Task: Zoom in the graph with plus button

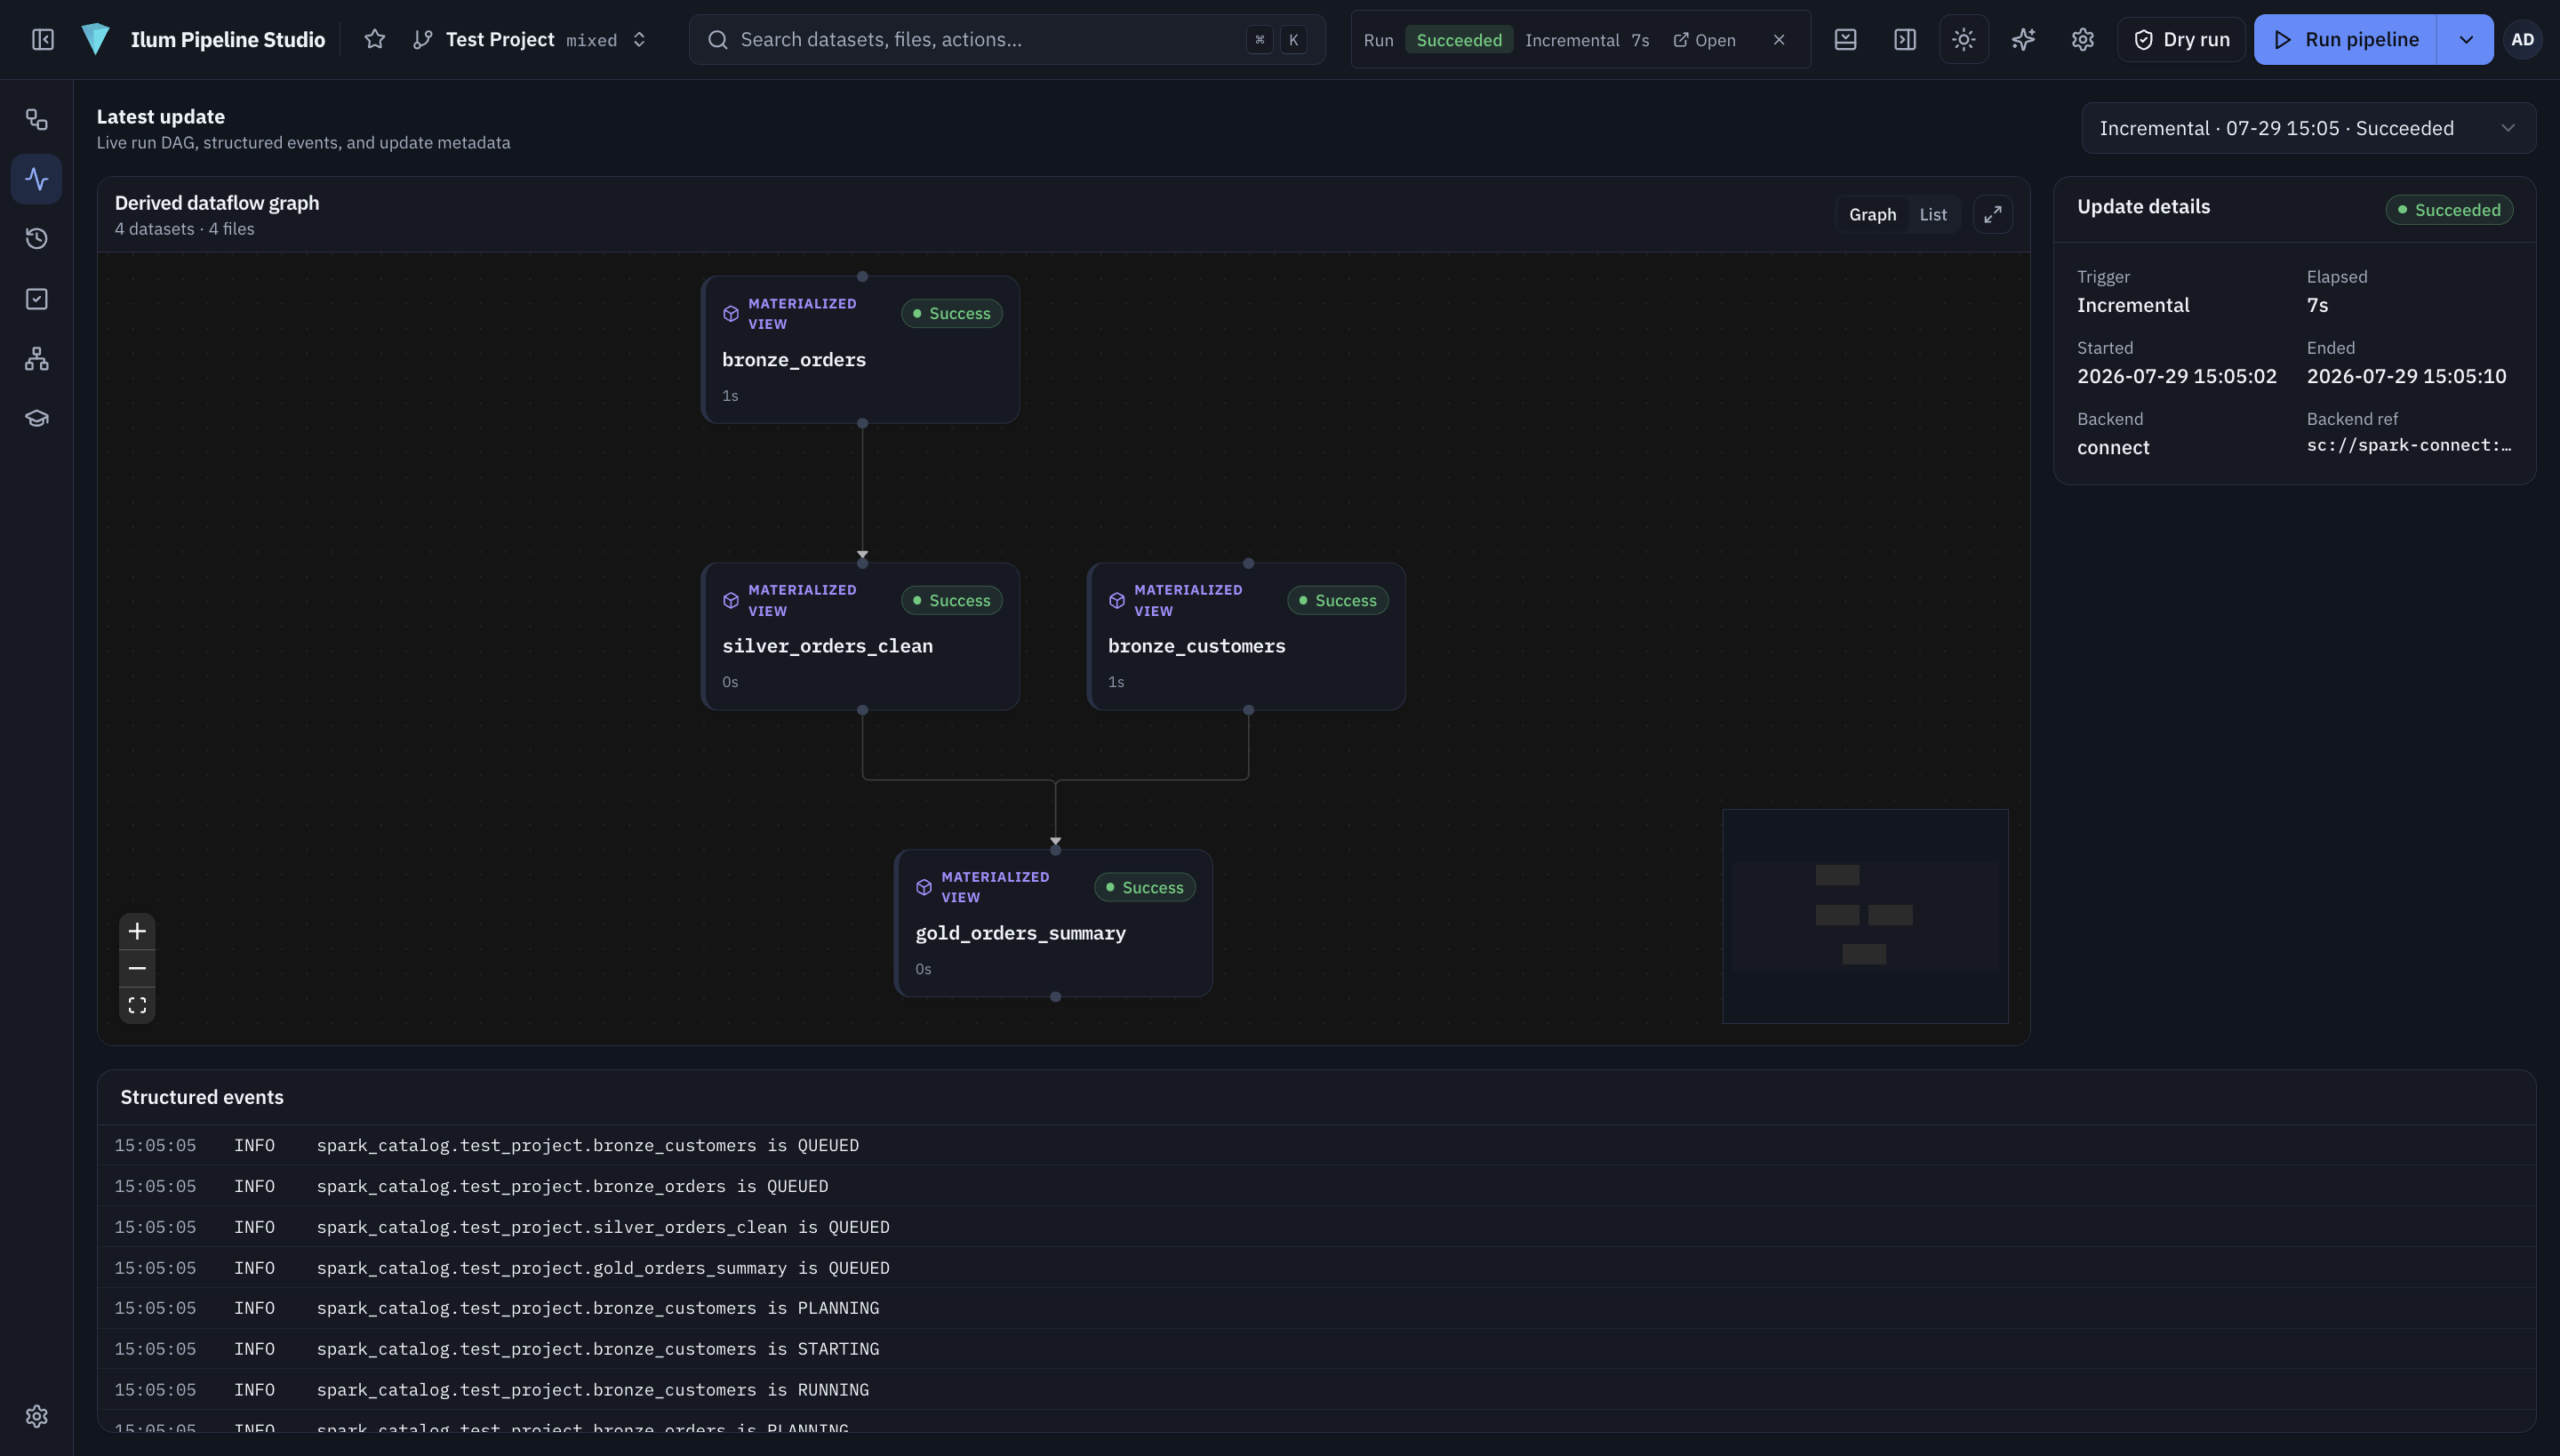Action: point(137,931)
